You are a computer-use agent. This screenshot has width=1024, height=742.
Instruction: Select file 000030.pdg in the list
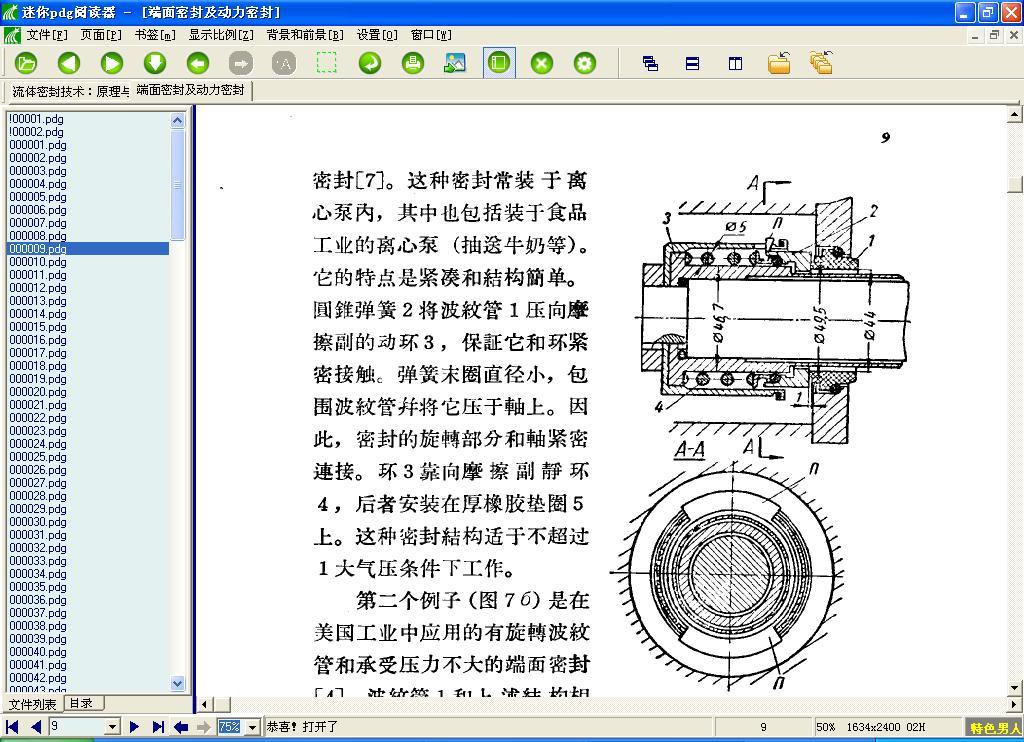point(38,522)
